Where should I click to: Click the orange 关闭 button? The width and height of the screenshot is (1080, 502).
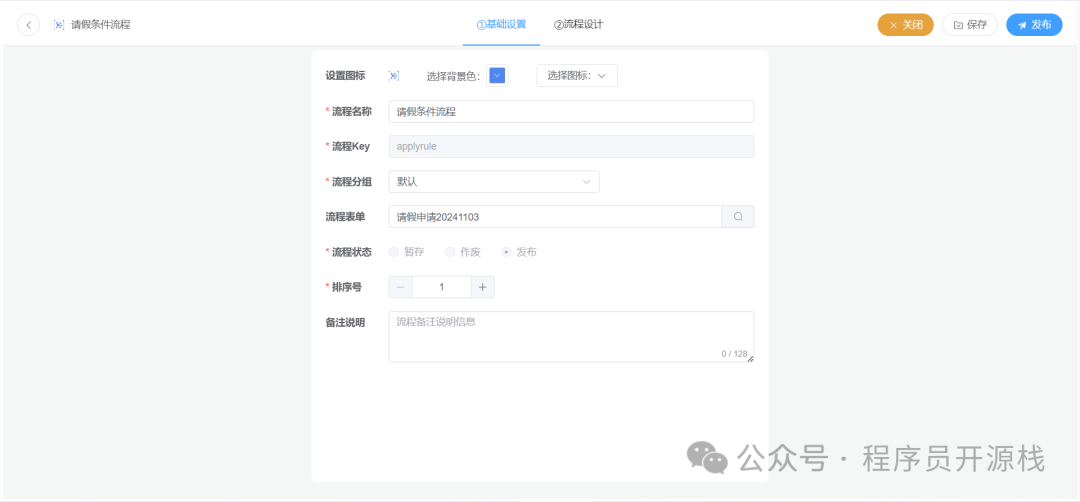905,25
